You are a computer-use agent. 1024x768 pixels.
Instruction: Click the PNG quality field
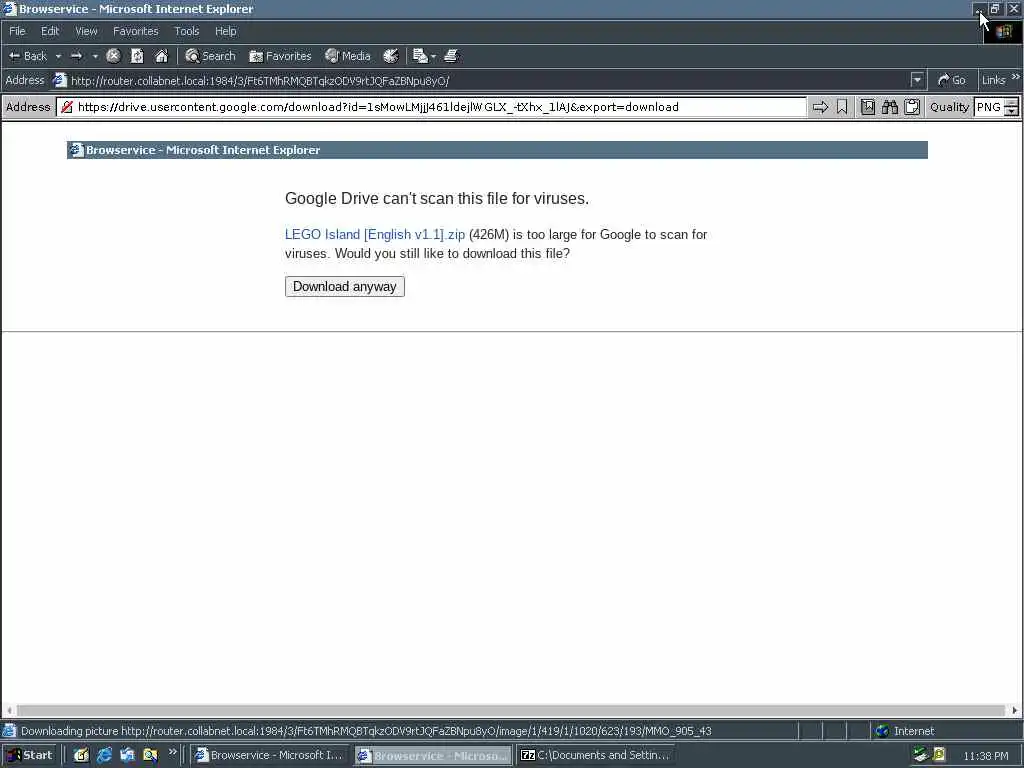[x=989, y=107]
